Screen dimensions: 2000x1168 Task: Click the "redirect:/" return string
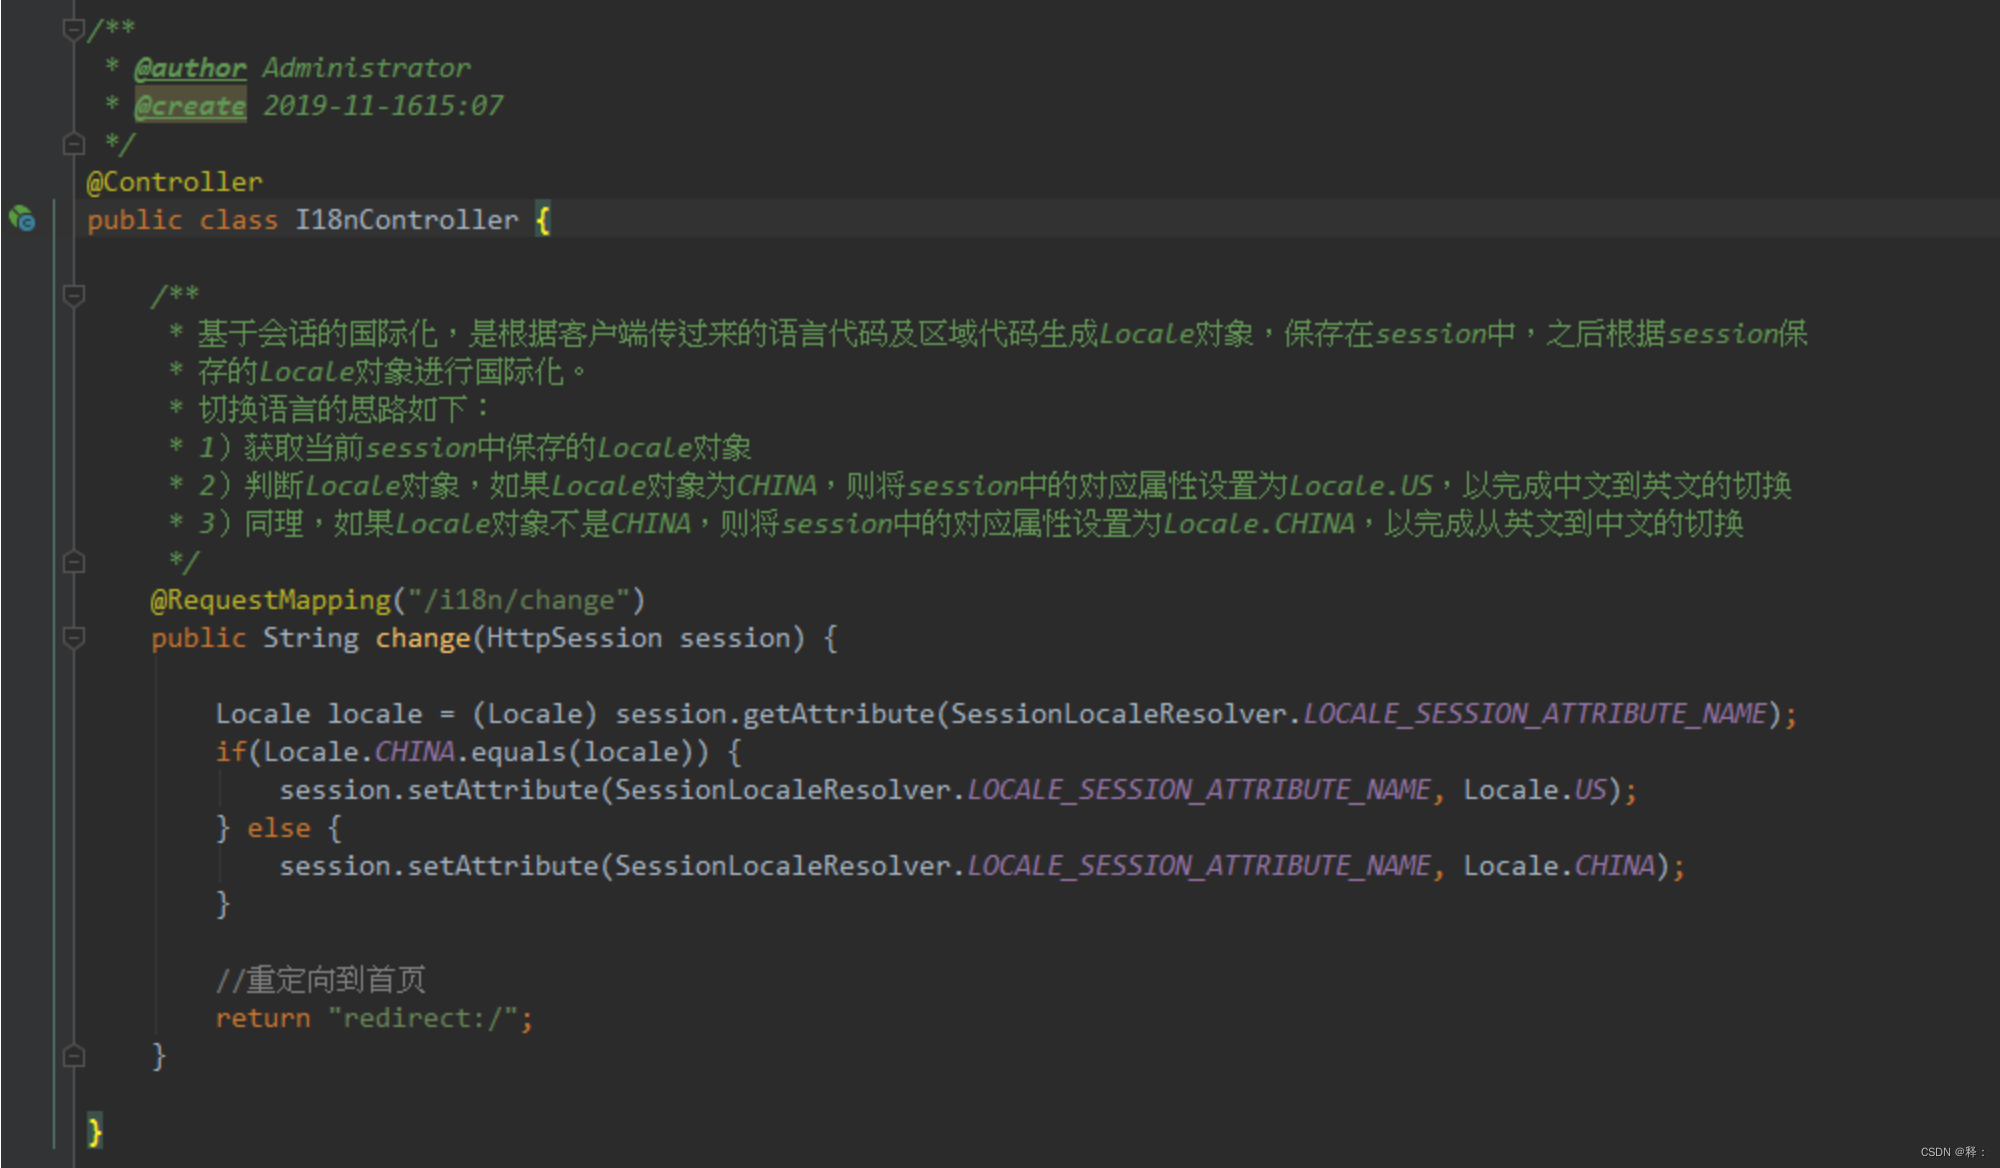coord(423,1018)
